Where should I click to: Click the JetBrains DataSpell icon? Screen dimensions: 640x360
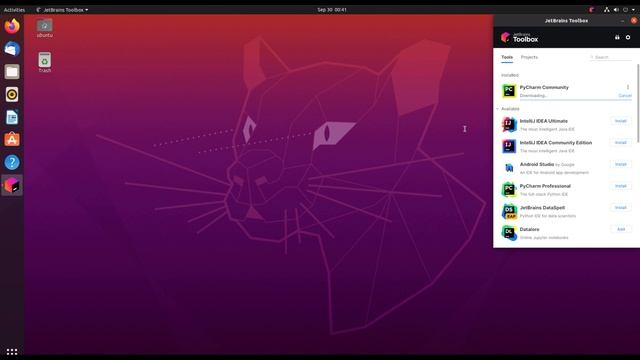point(509,211)
